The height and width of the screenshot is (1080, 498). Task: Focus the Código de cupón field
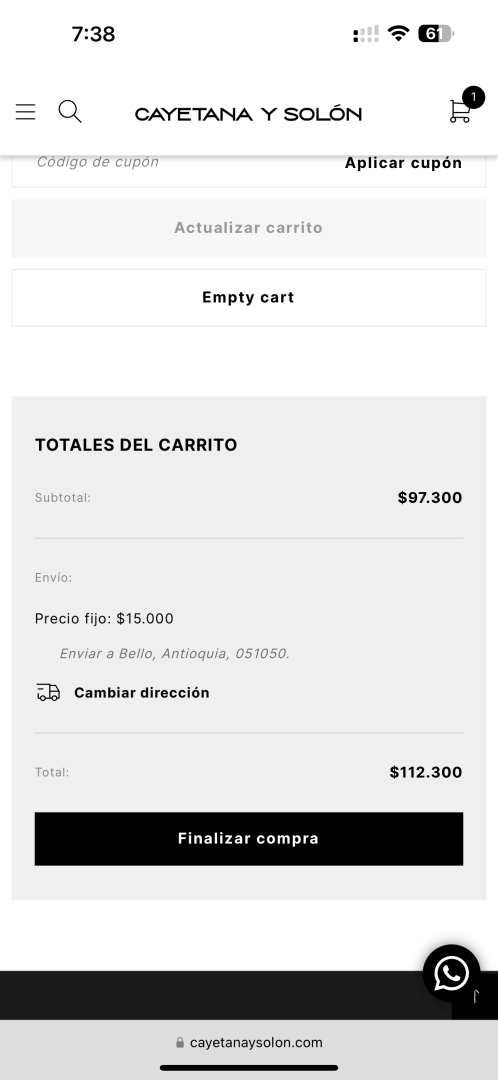coord(172,163)
